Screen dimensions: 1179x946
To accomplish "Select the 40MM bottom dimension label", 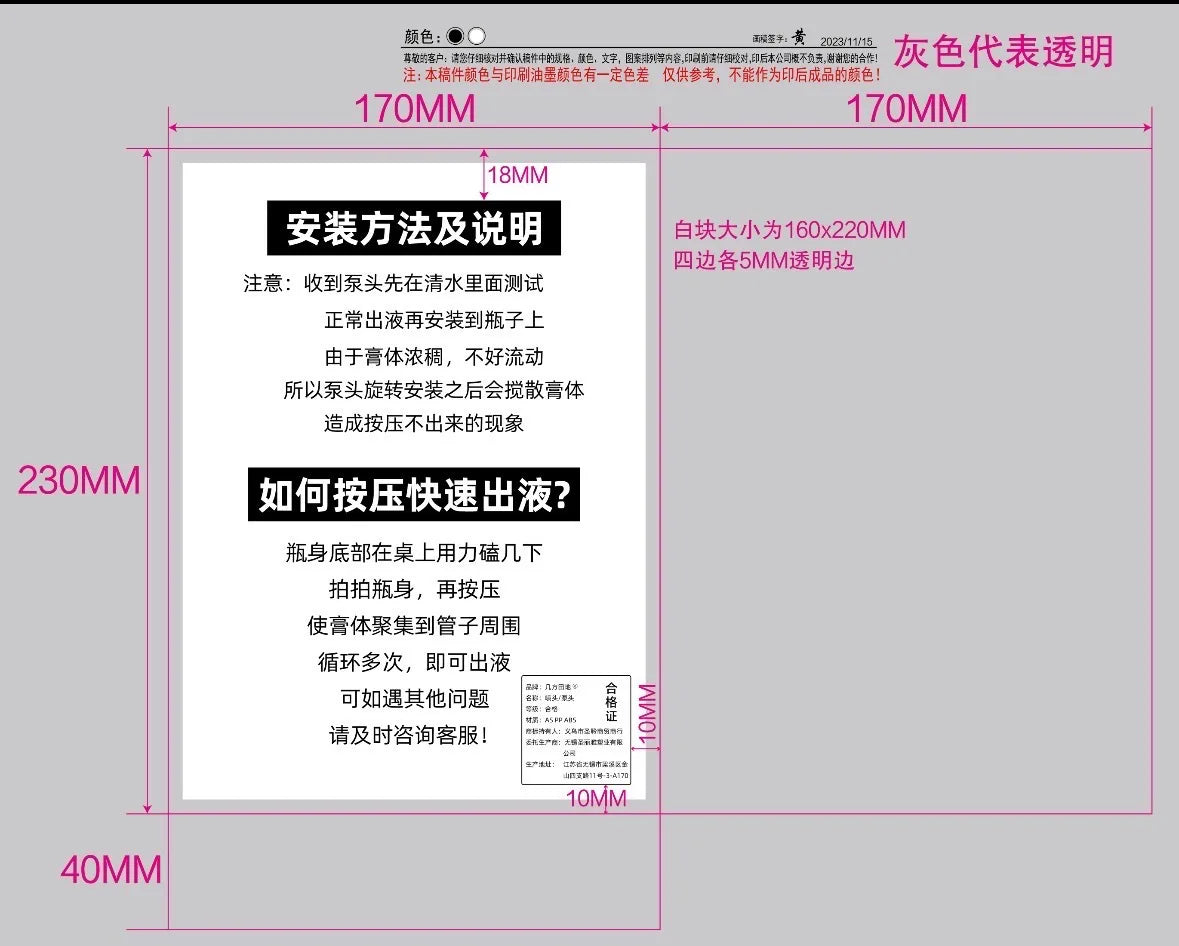I will pyautogui.click(x=110, y=870).
